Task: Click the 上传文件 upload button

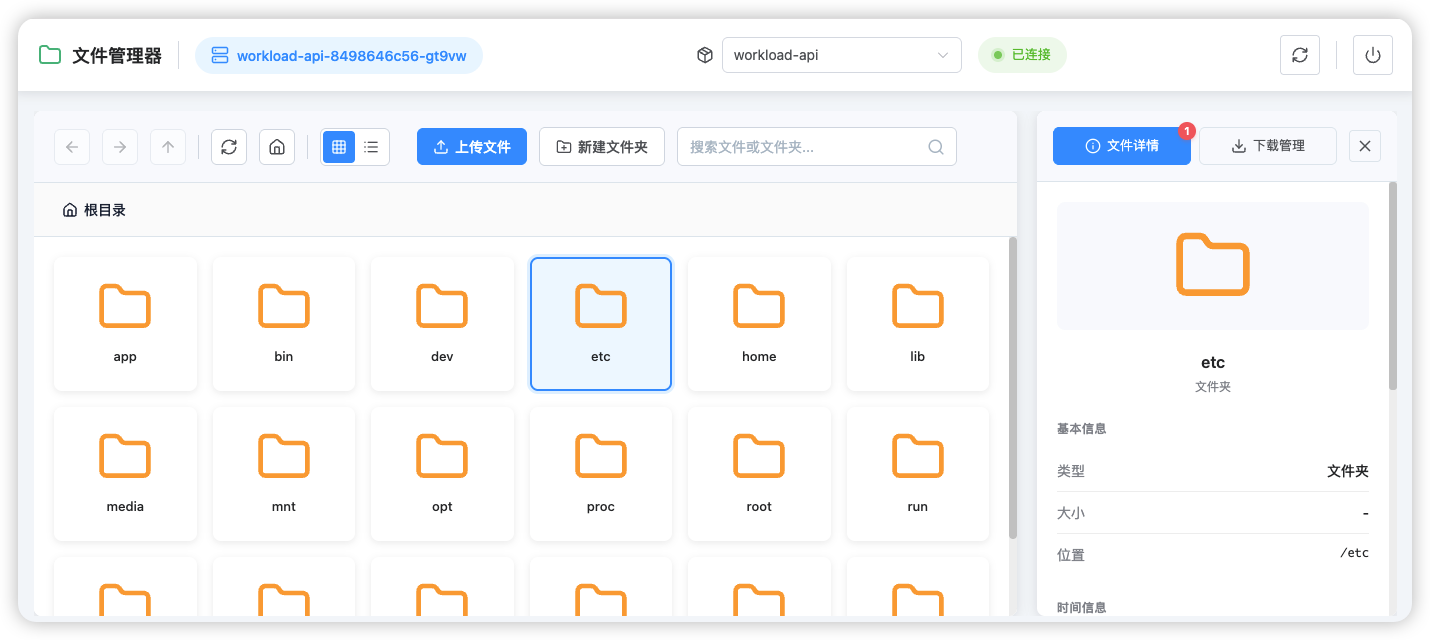Action: [471, 146]
